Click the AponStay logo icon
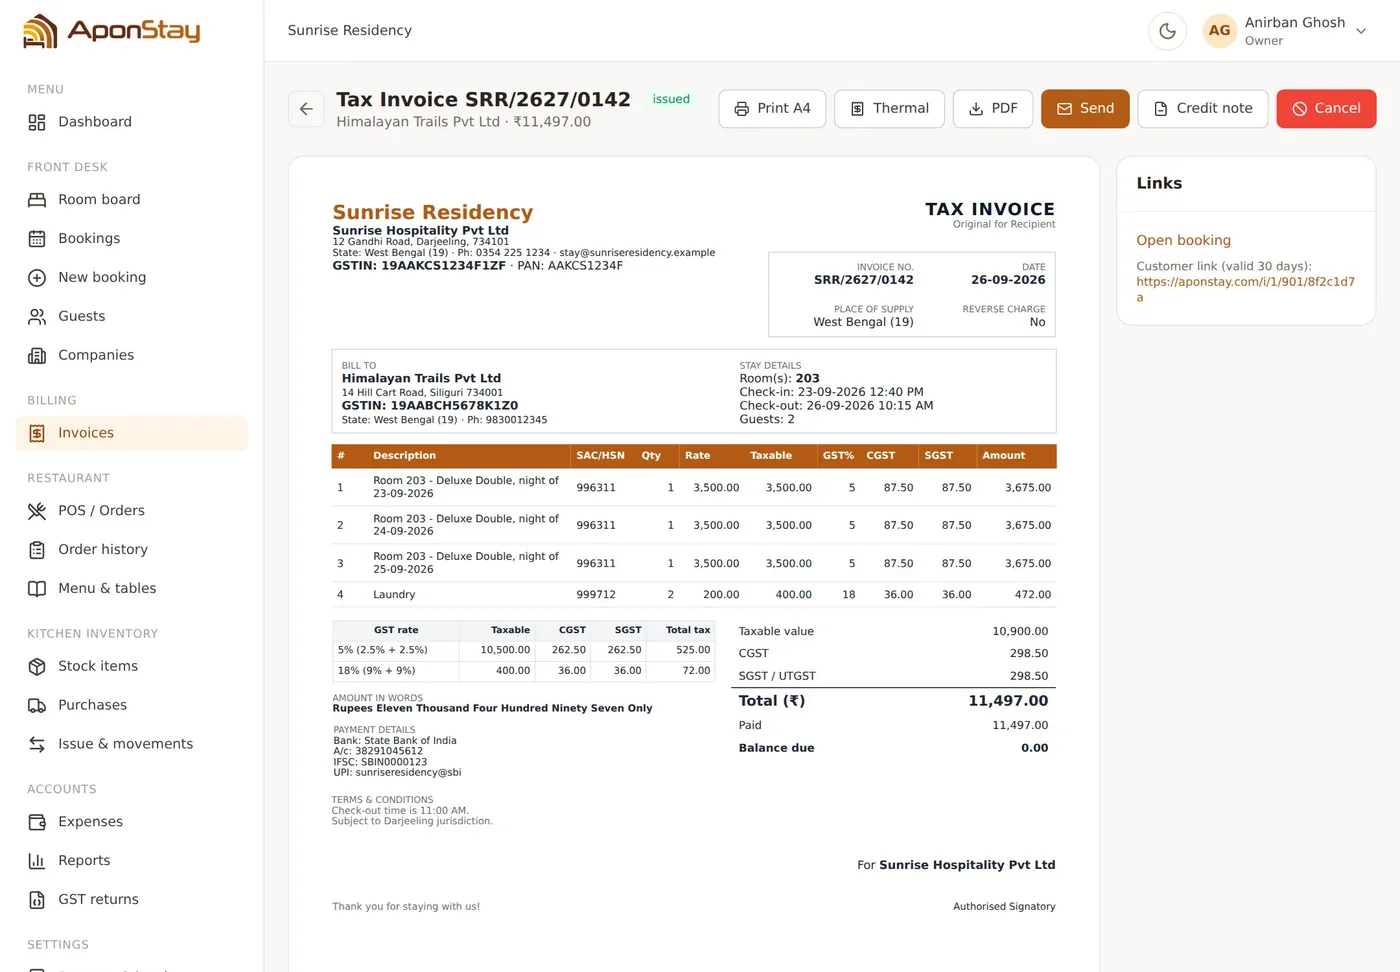 [40, 31]
